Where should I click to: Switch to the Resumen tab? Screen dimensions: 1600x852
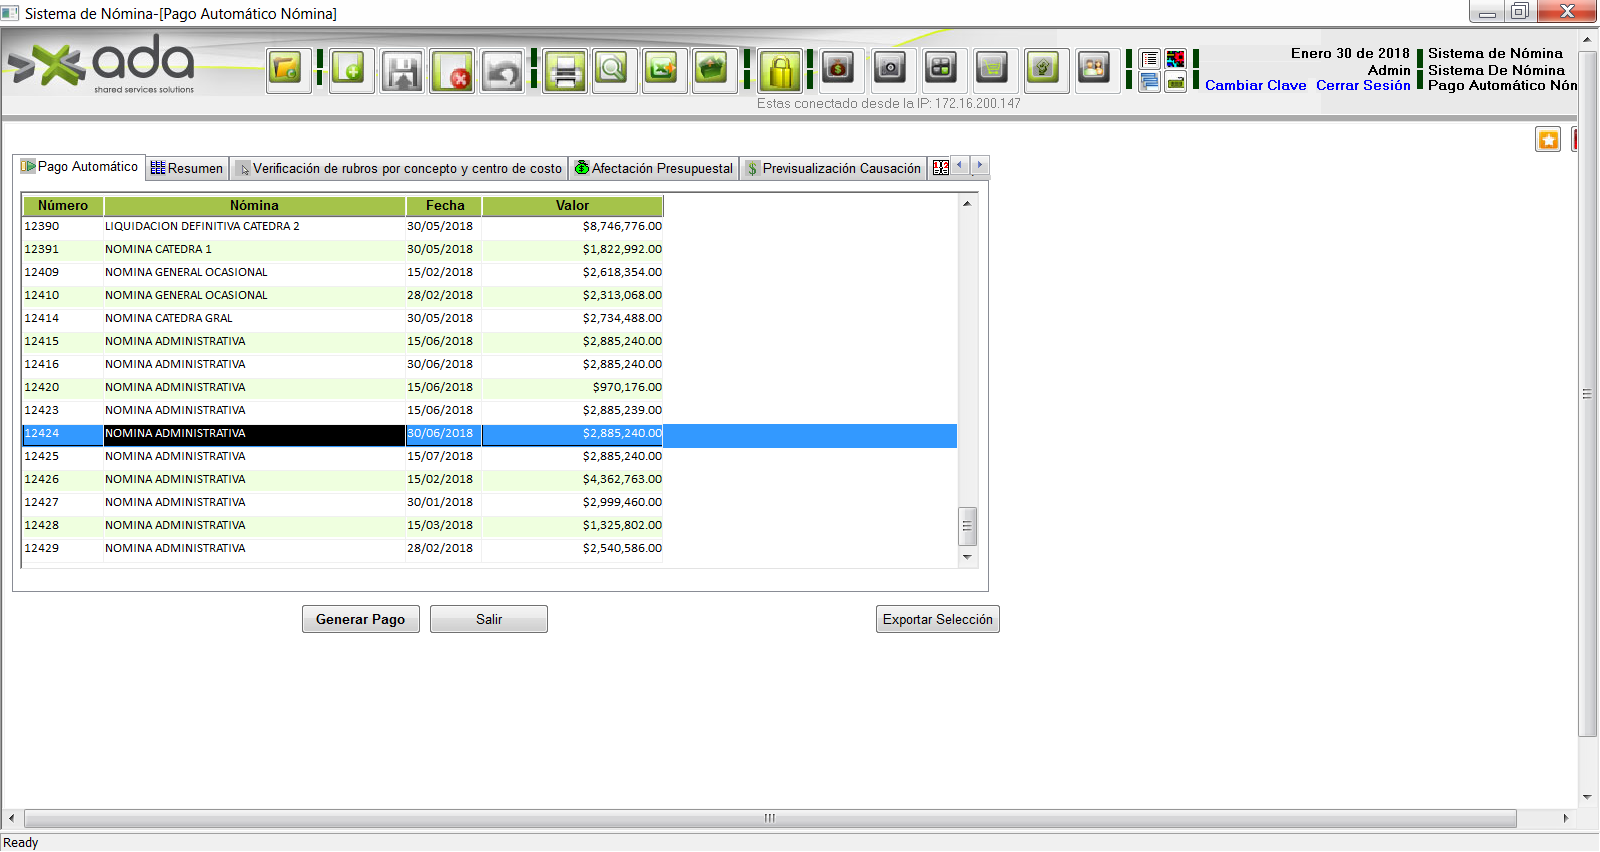pos(187,168)
